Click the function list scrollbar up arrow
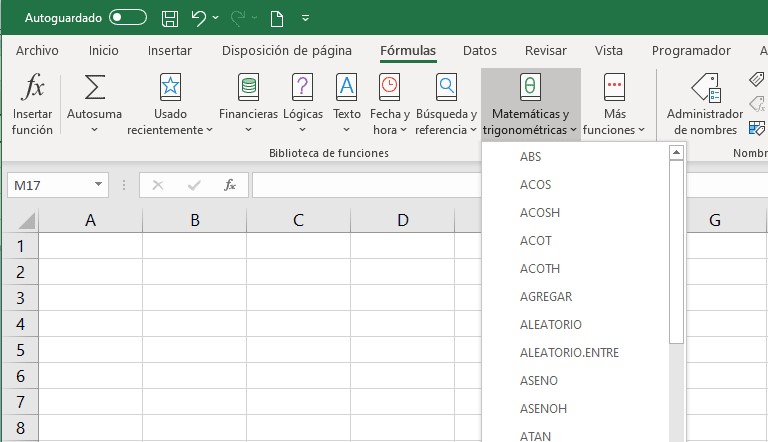Viewport: 768px width, 442px height. click(676, 153)
